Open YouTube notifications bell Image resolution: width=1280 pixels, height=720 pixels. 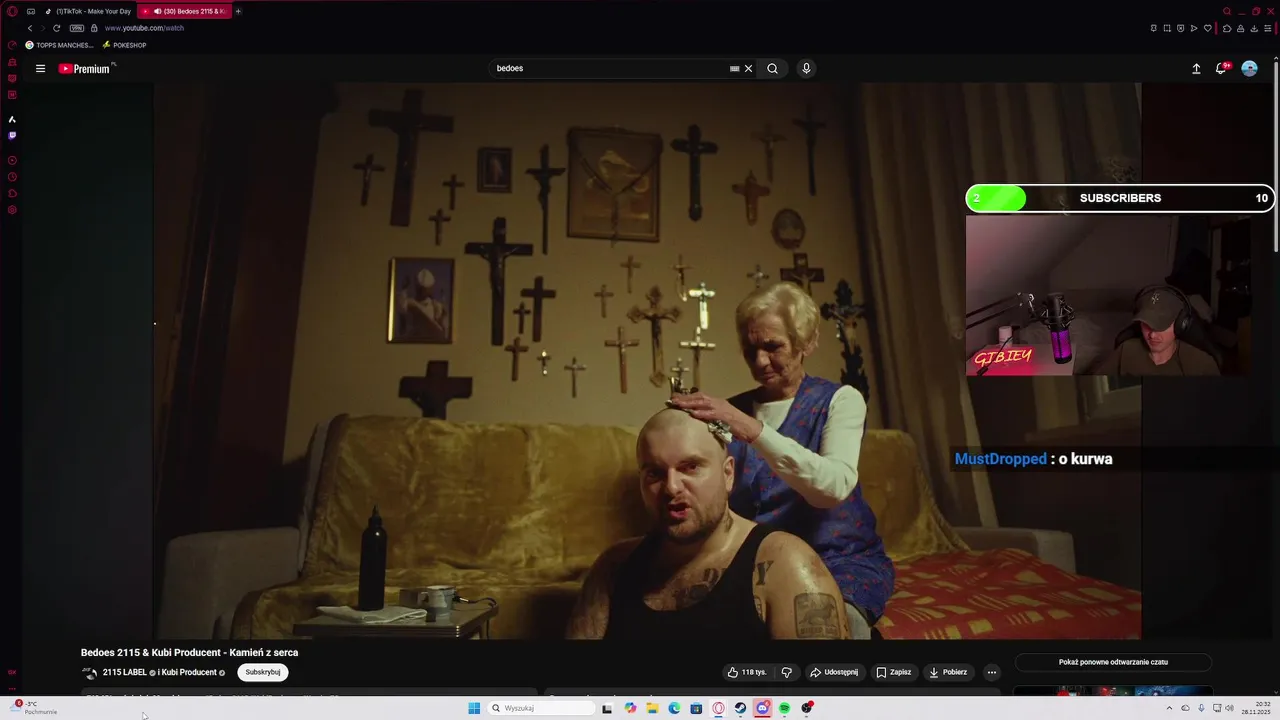click(1221, 68)
